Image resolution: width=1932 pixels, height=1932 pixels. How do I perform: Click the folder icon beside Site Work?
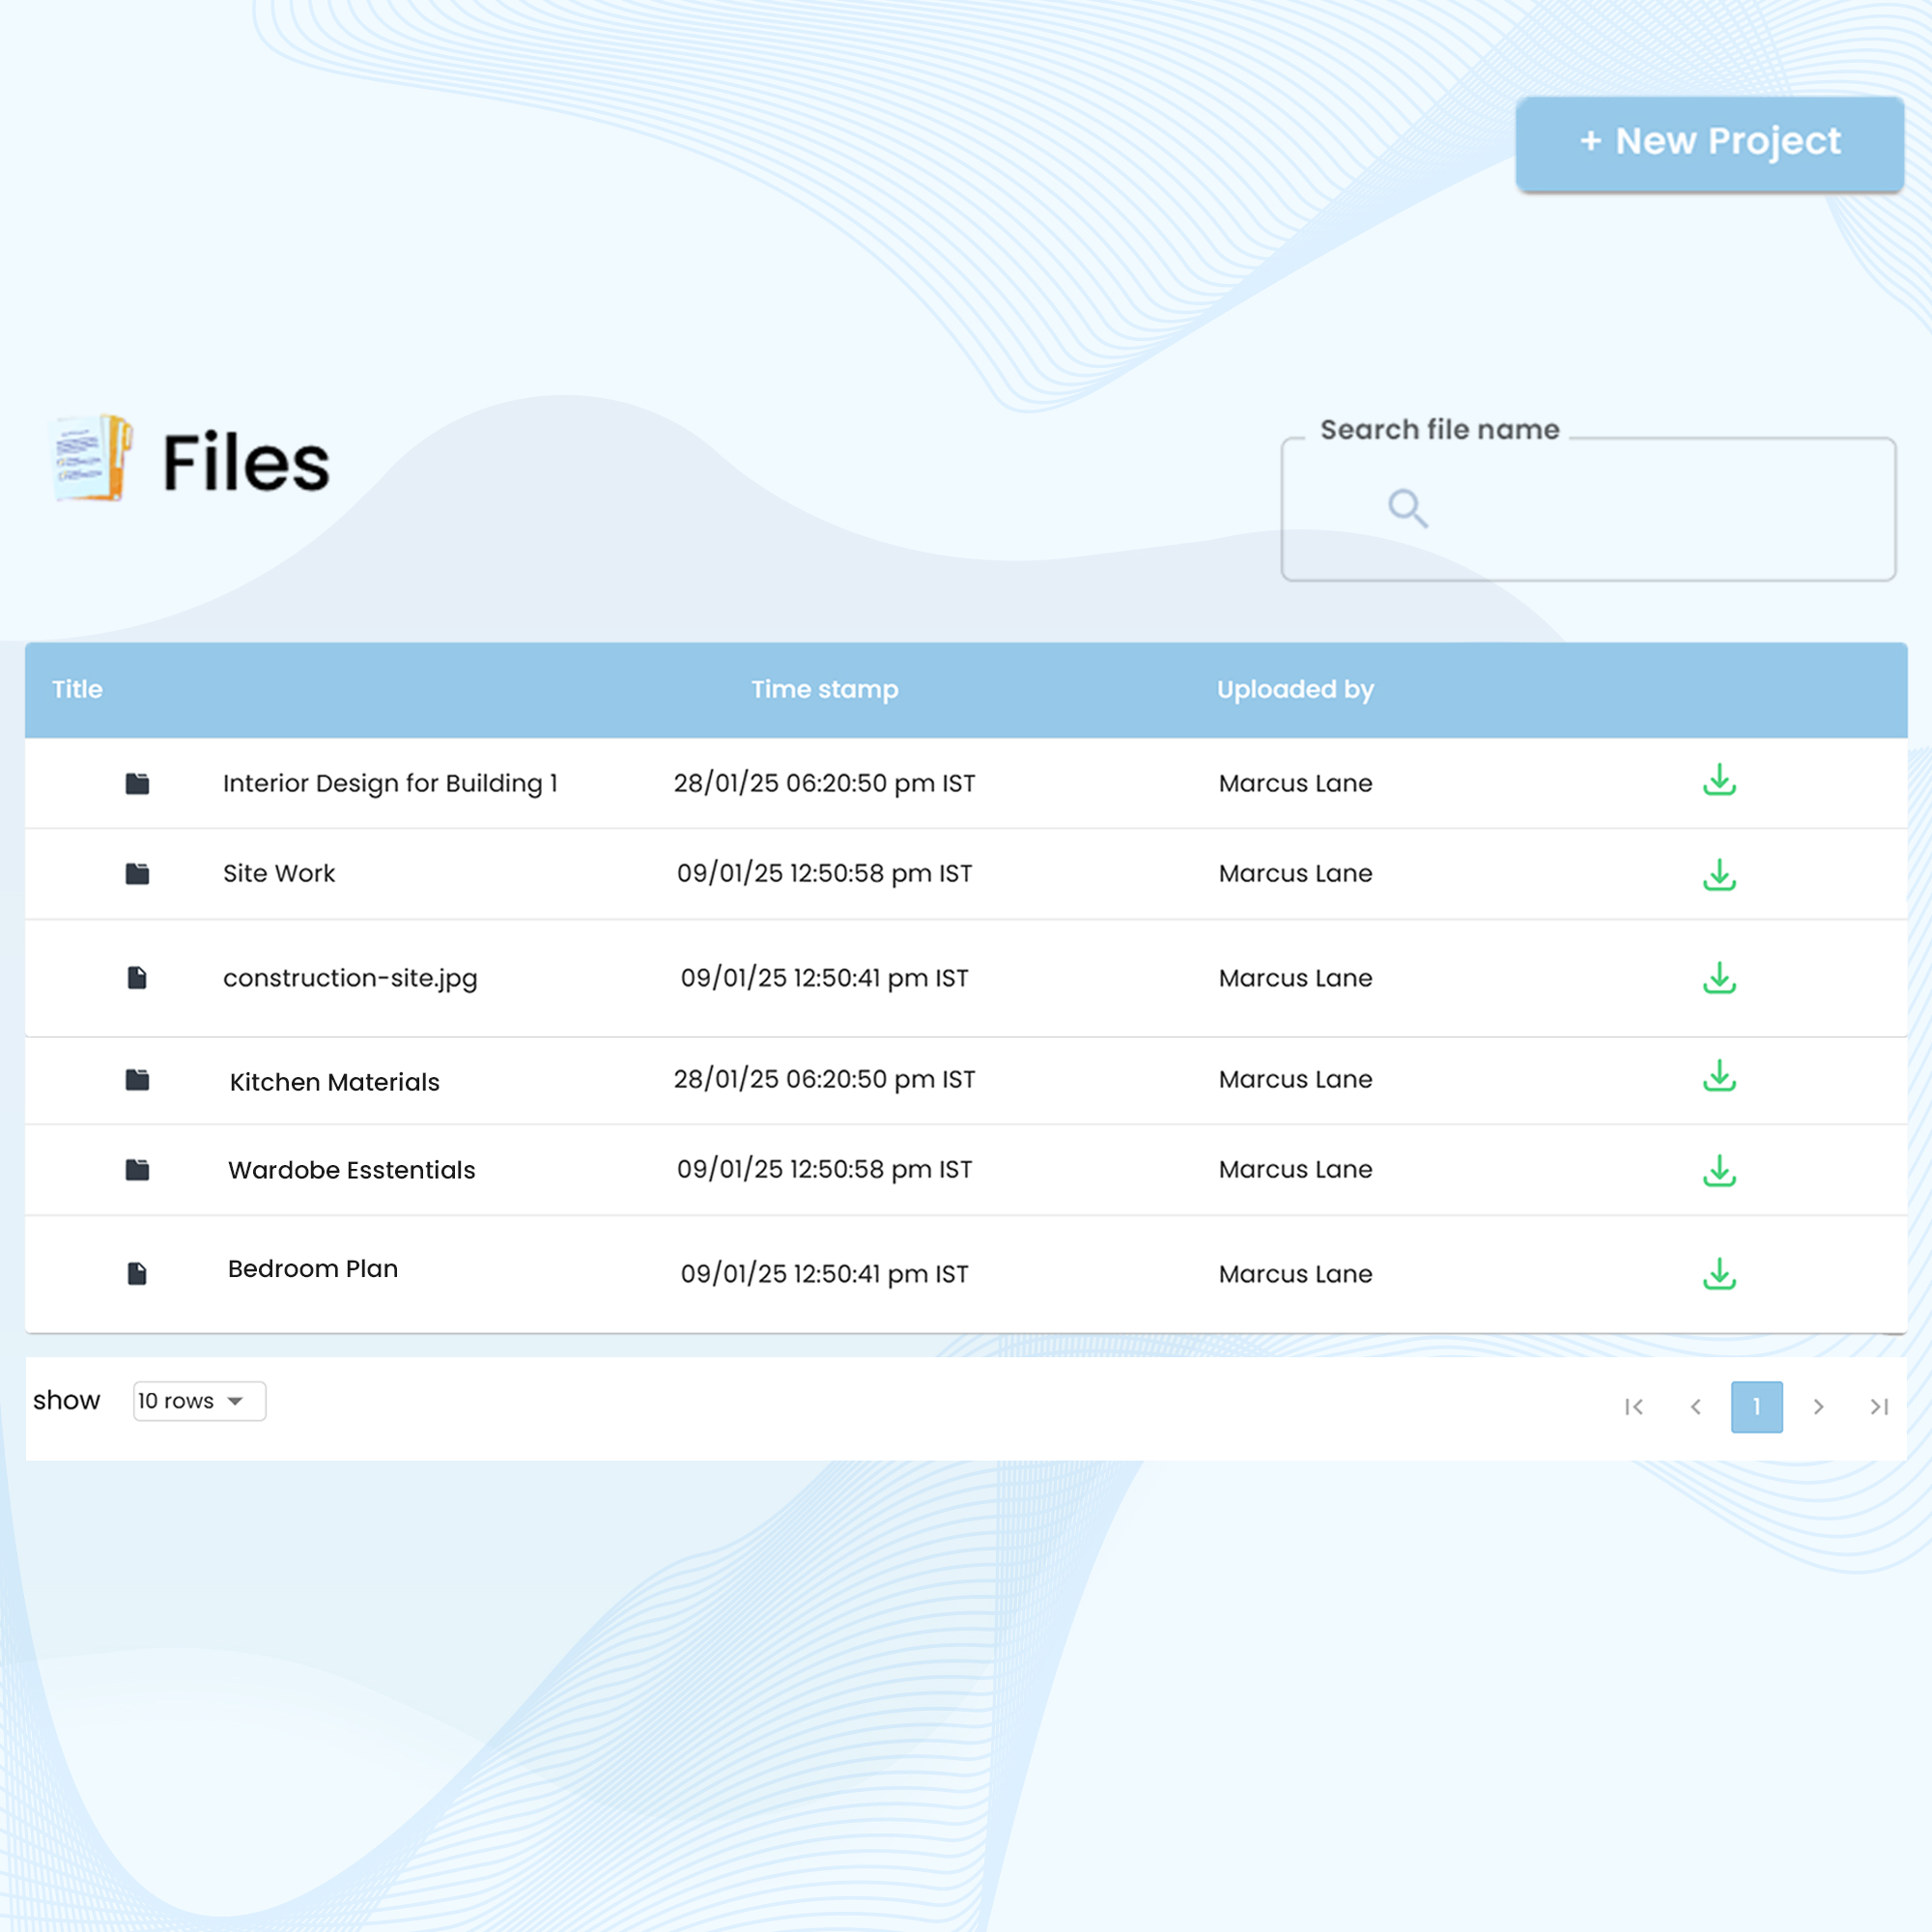click(137, 874)
